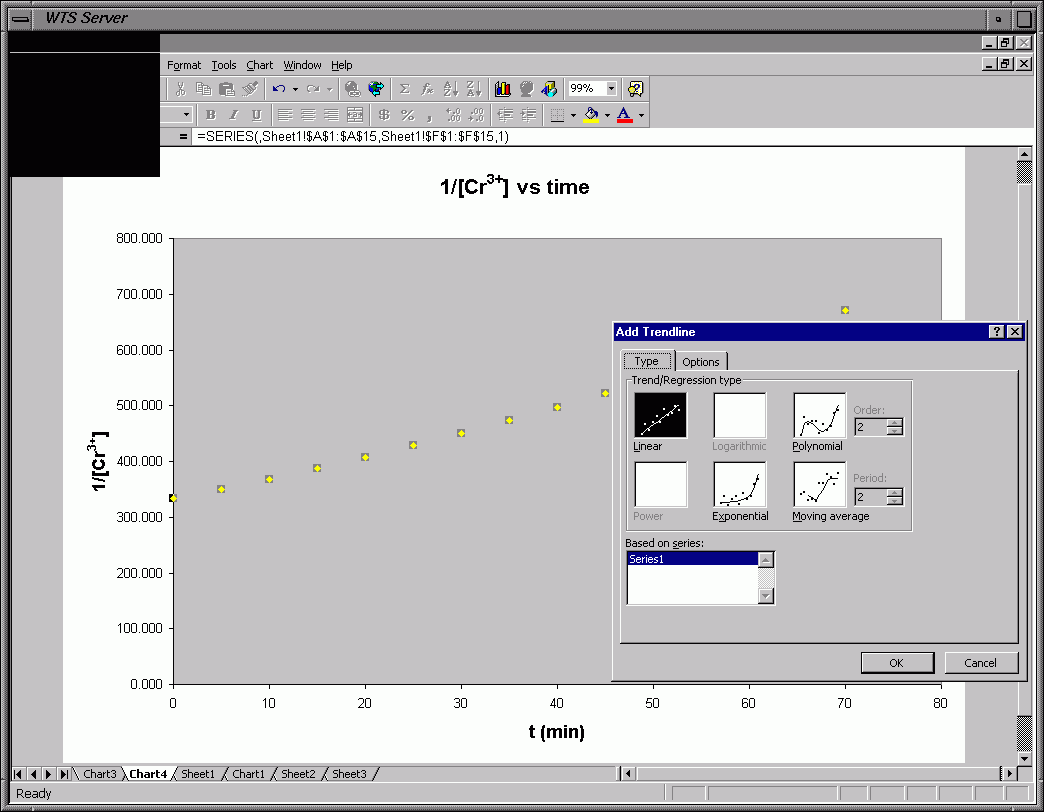Click the AutoSum icon
This screenshot has height=812, width=1044.
[x=405, y=89]
